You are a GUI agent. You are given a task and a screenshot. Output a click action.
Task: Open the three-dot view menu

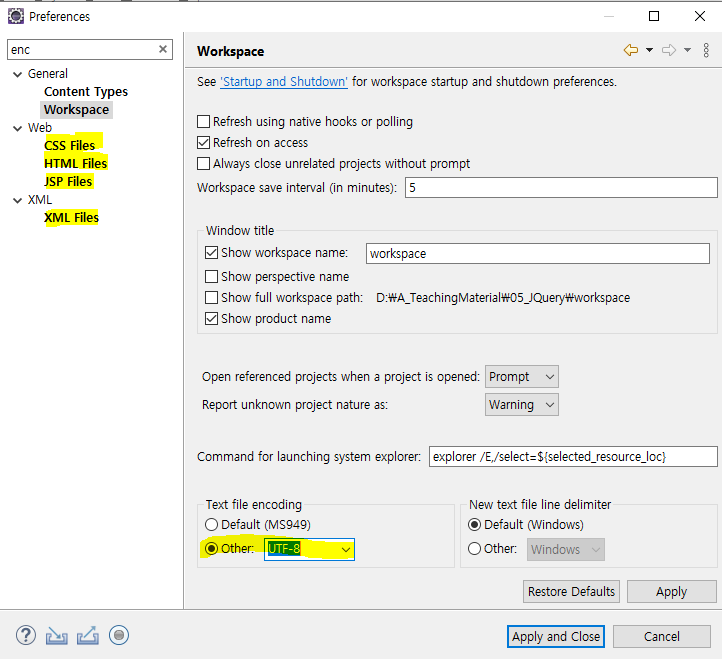(706, 50)
